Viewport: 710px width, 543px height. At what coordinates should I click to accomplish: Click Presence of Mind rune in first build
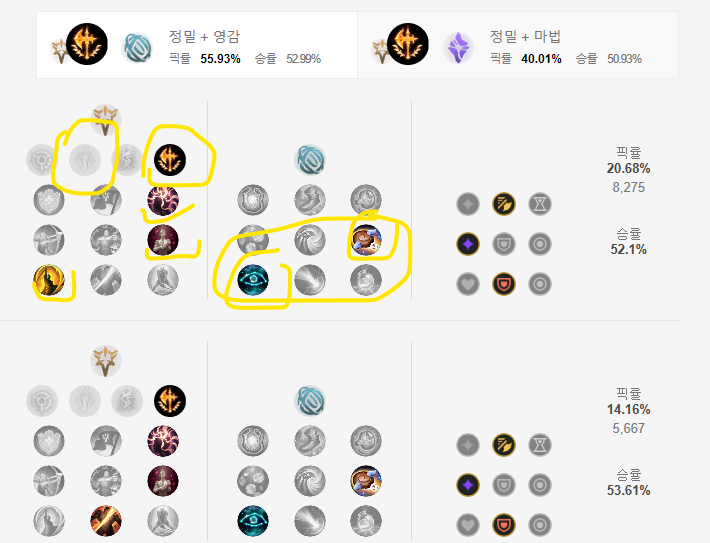point(163,200)
